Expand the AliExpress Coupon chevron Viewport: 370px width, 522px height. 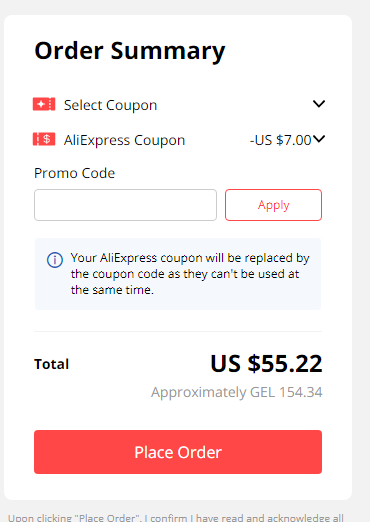point(319,139)
